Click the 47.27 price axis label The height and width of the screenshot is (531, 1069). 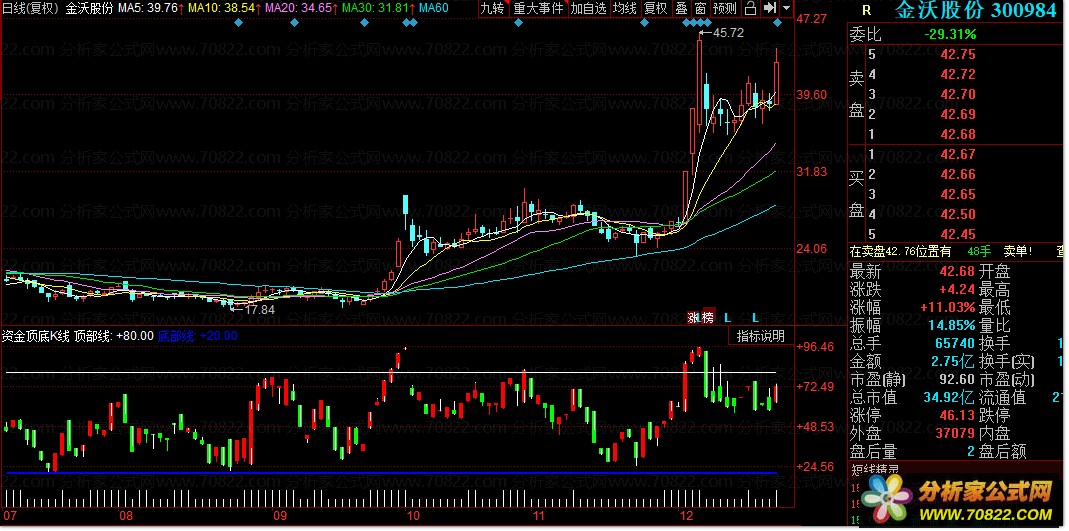[x=812, y=18]
